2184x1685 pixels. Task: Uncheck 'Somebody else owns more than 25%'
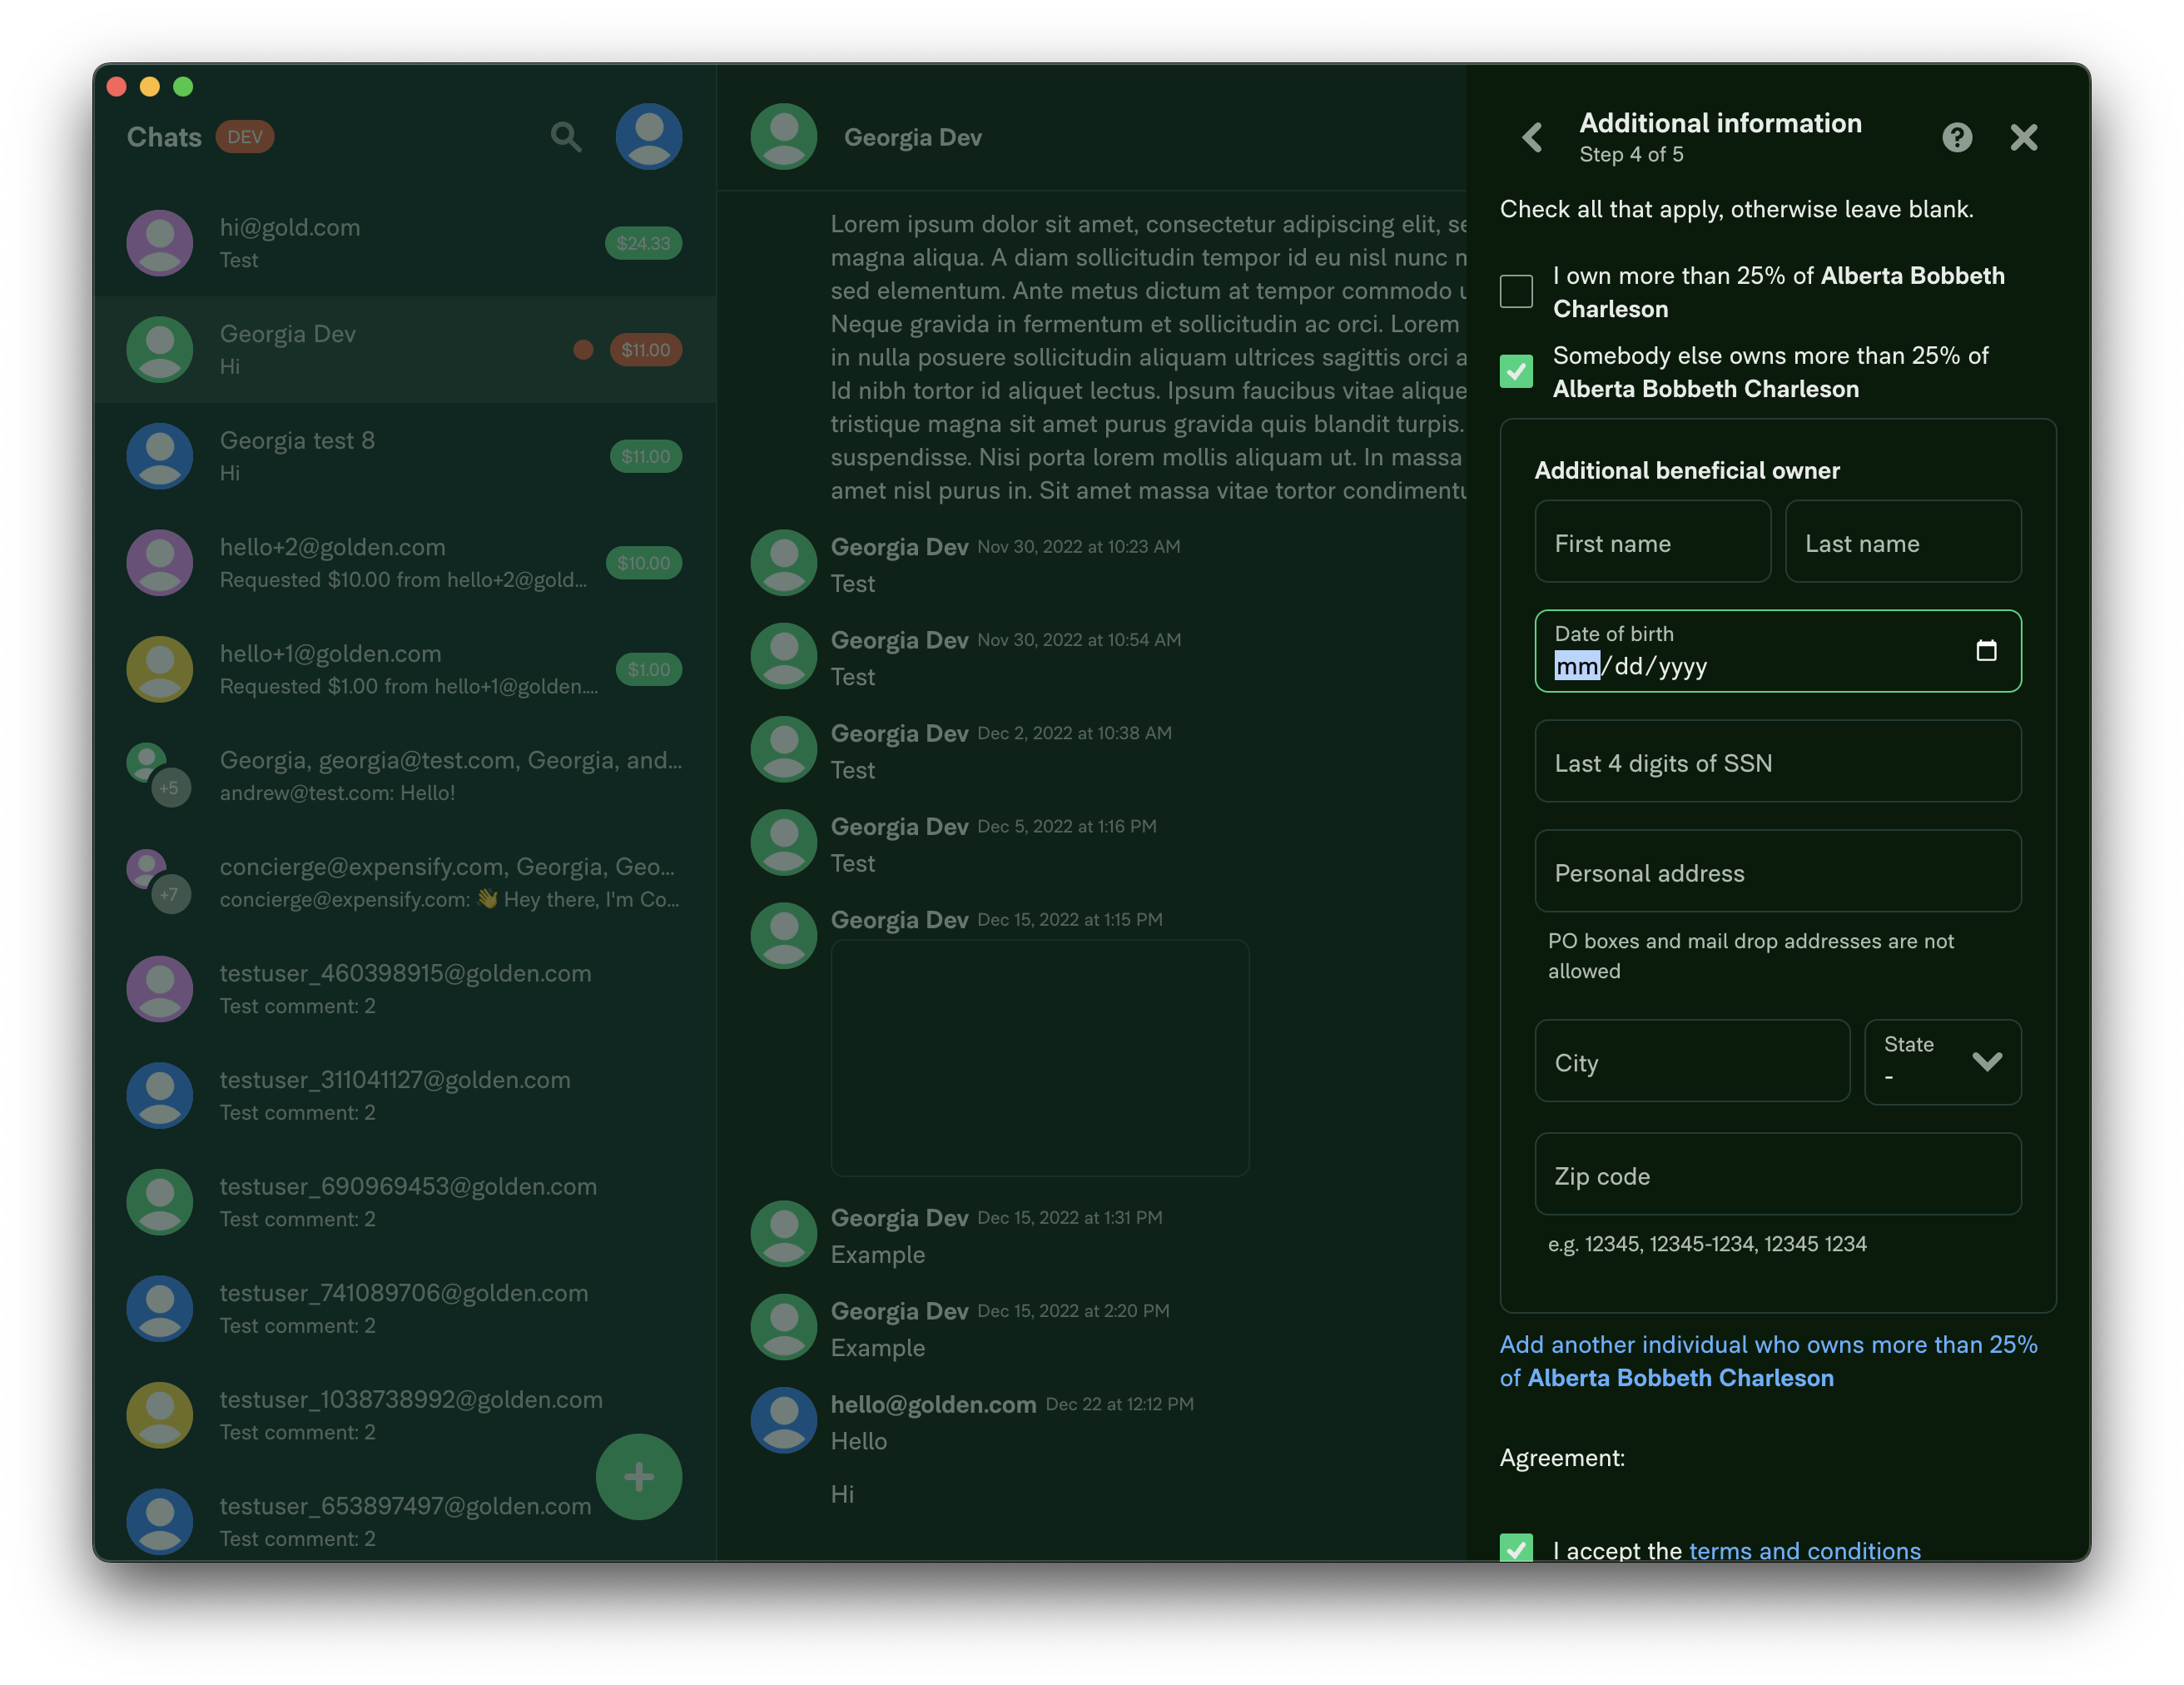[1516, 371]
